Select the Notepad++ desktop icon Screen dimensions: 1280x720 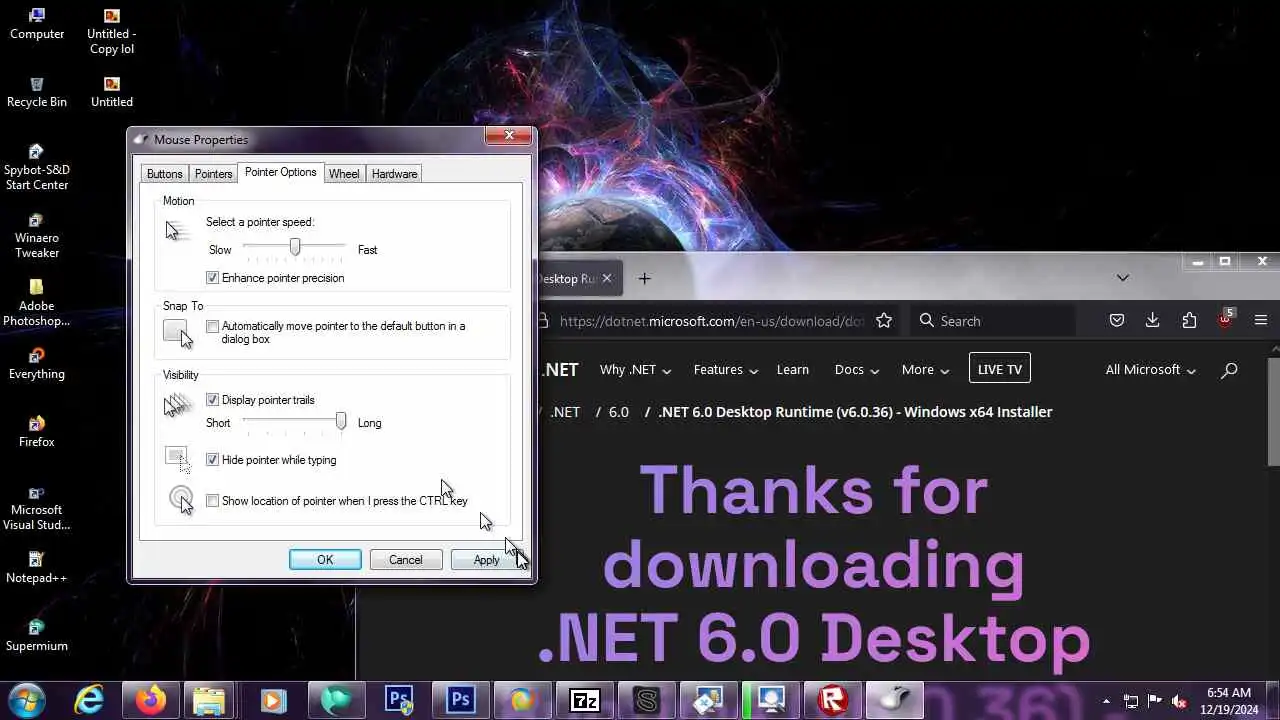(37, 568)
